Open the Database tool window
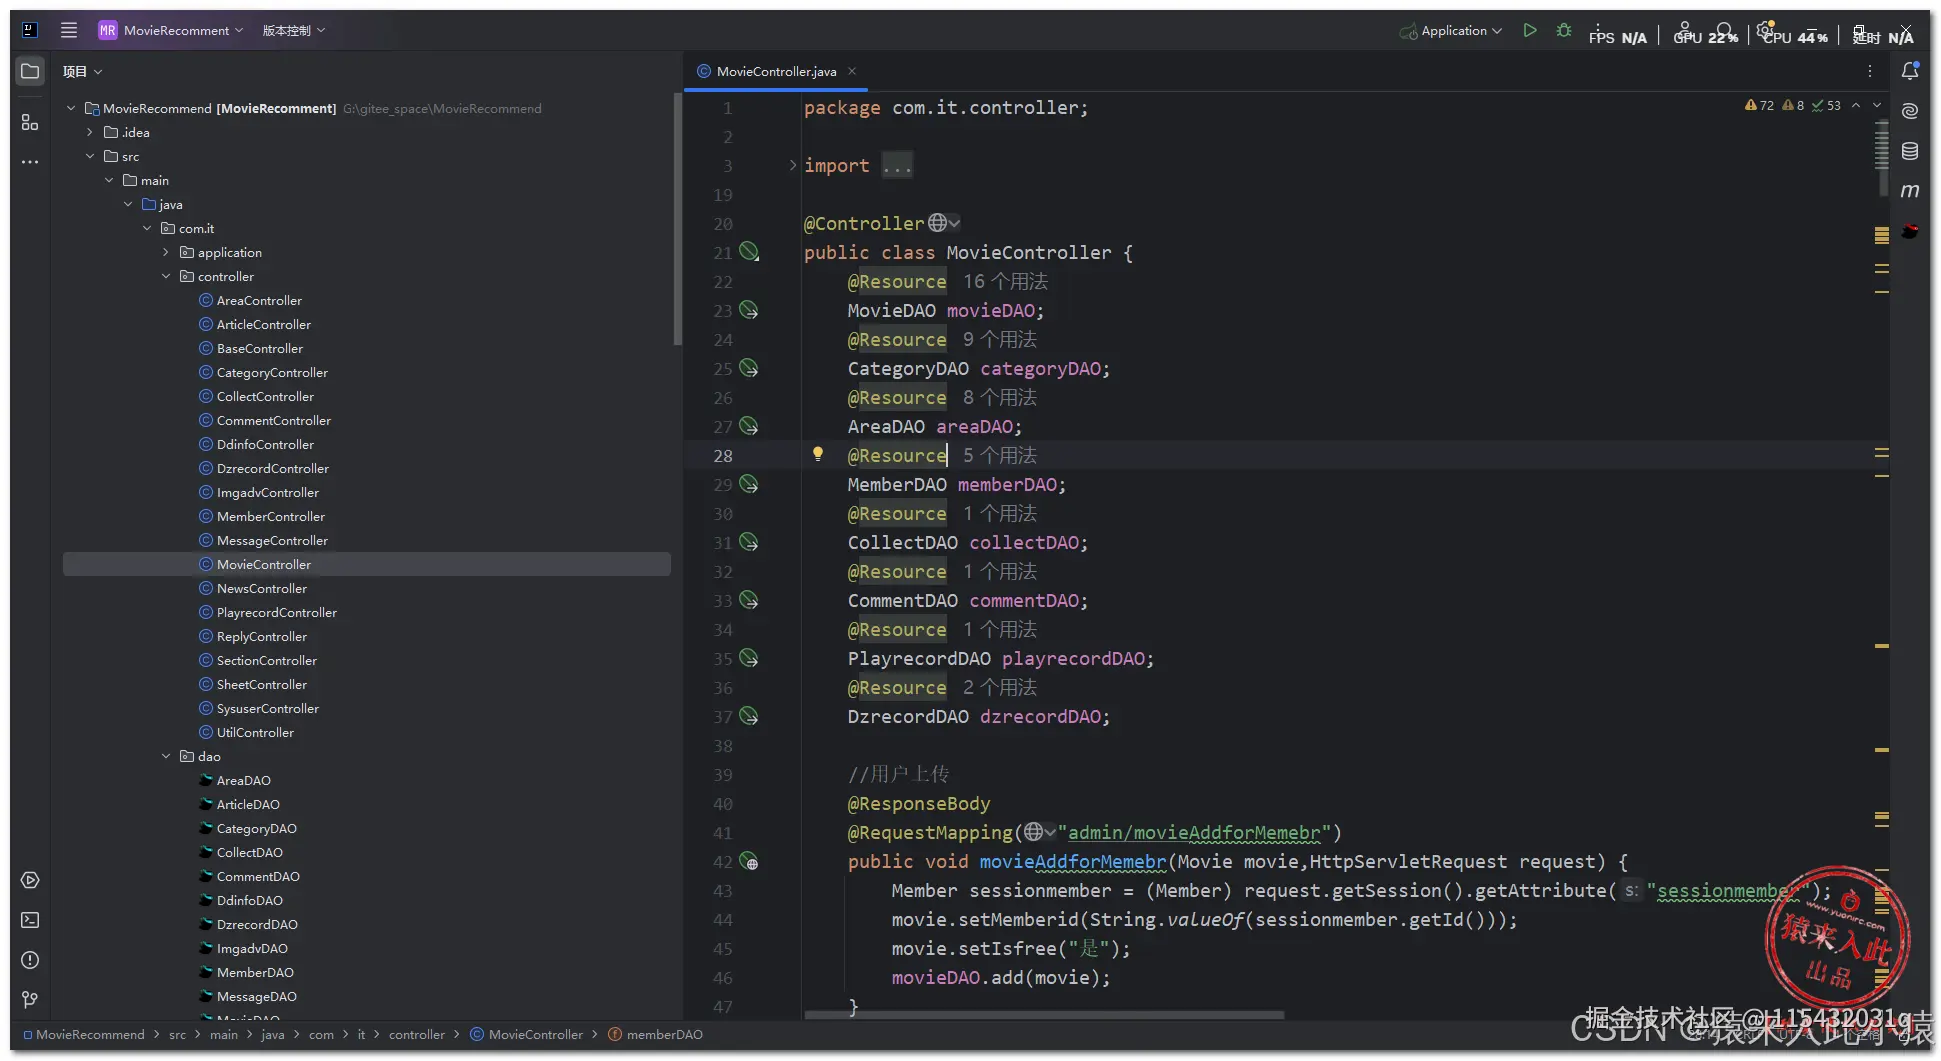Viewport: 1941px width, 1061px height. click(1909, 151)
